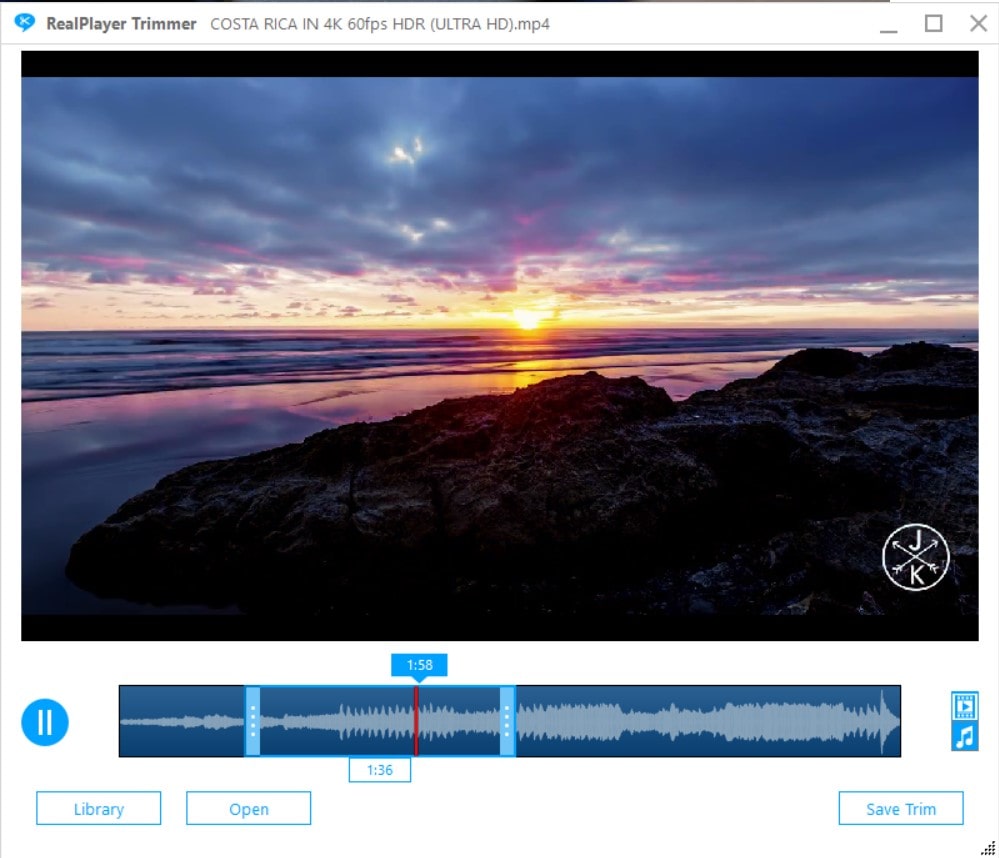
Task: Click the right trim end handle
Action: tap(507, 721)
